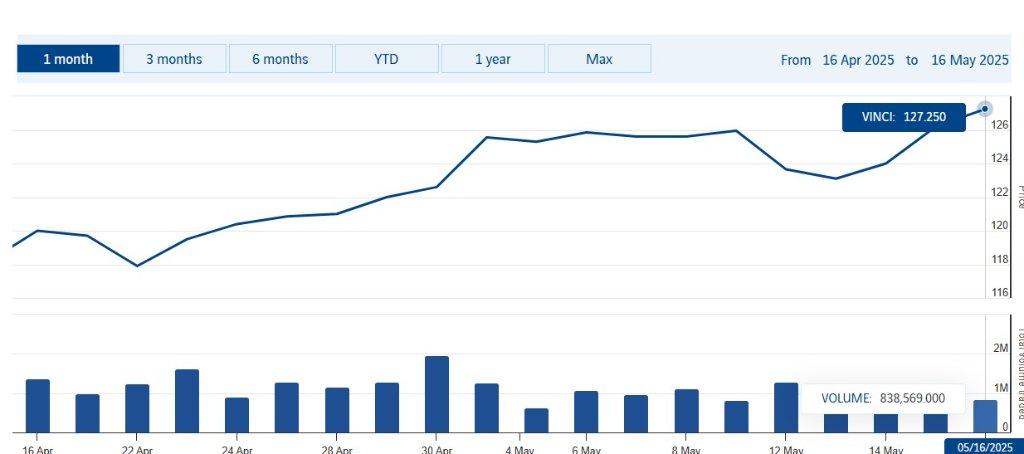
Task: Show Max available history range
Action: pyautogui.click(x=599, y=59)
